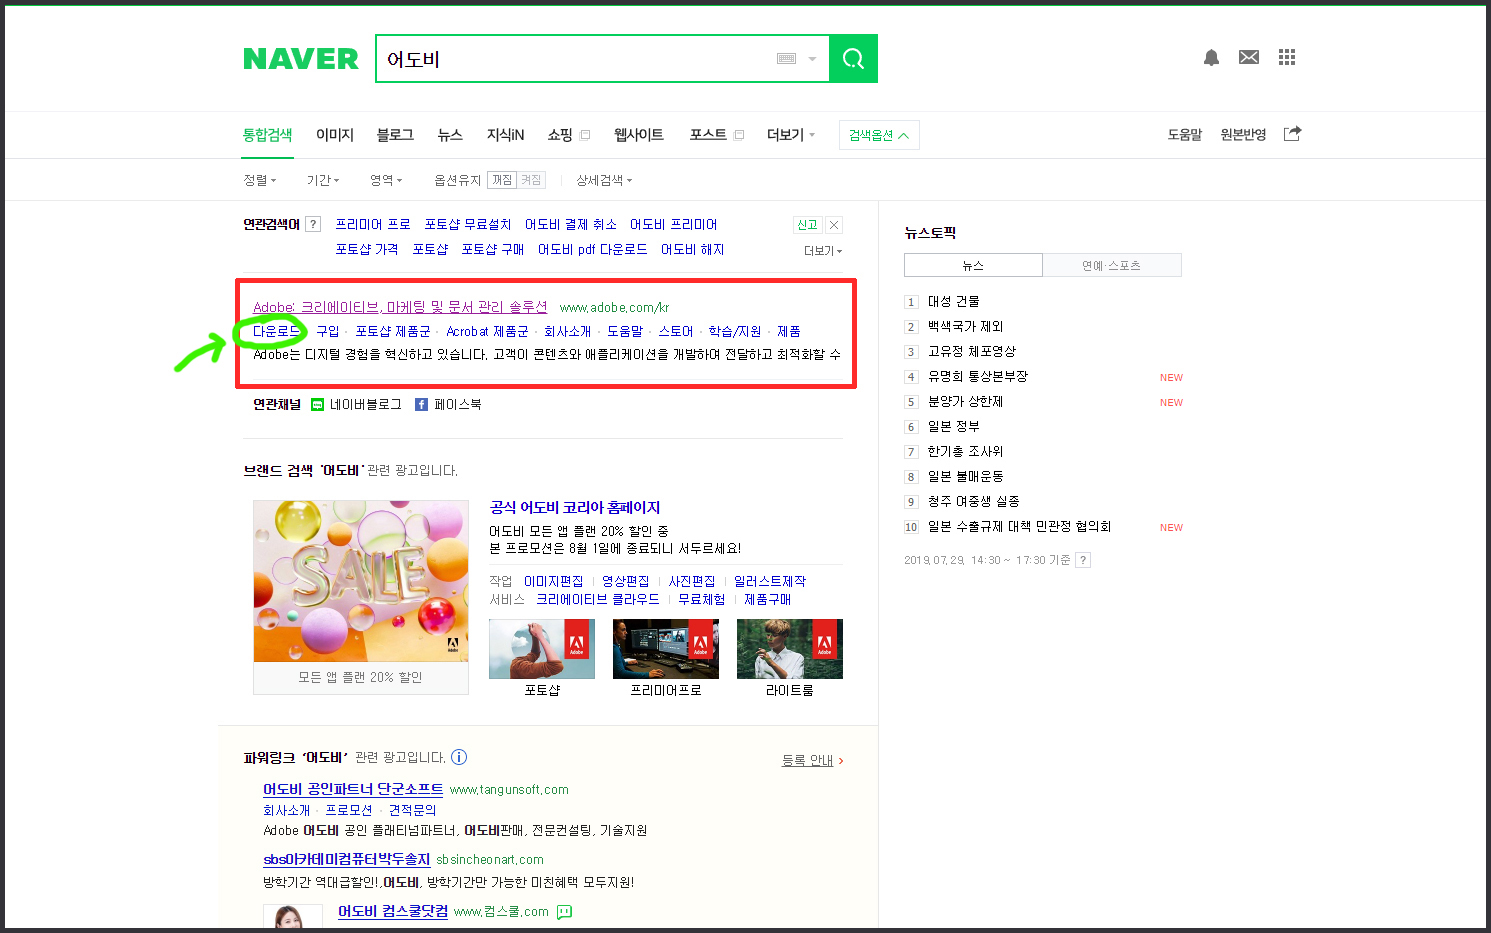1491x933 pixels.
Task: Collapse the 검색옵션 panel
Action: (879, 135)
